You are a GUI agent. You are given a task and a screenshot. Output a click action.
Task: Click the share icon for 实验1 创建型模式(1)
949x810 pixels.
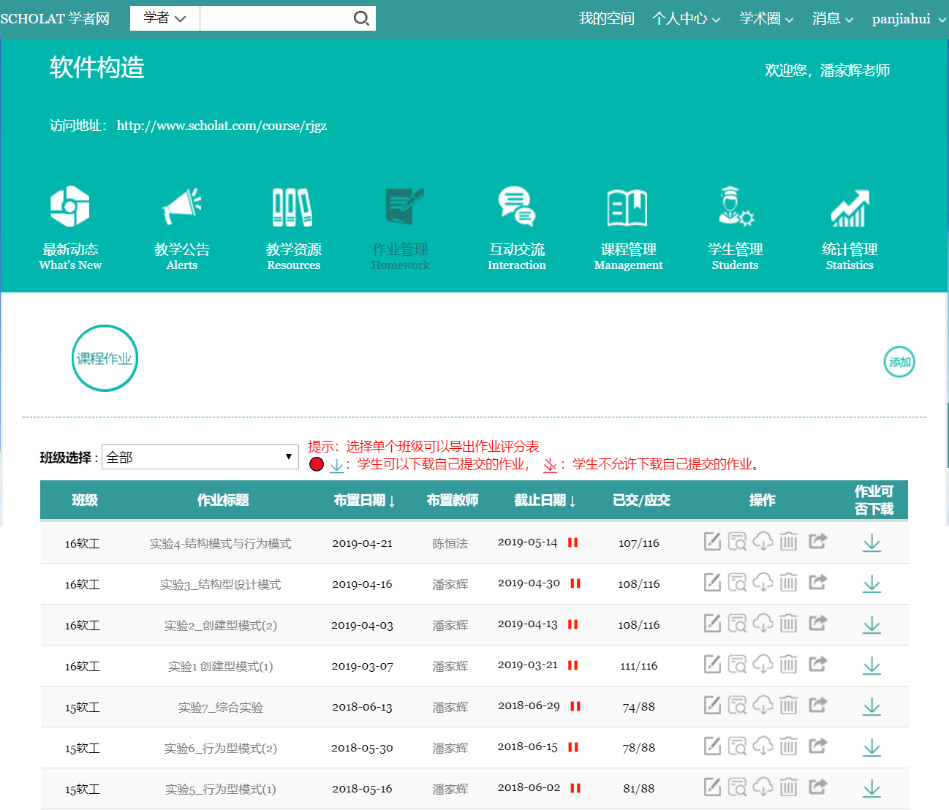(817, 664)
